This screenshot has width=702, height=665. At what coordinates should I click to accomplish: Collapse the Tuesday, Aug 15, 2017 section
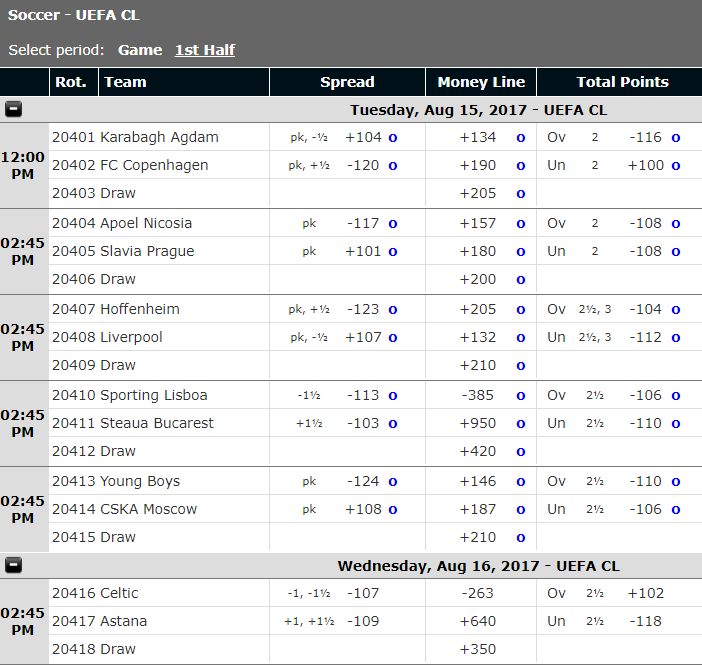13,110
